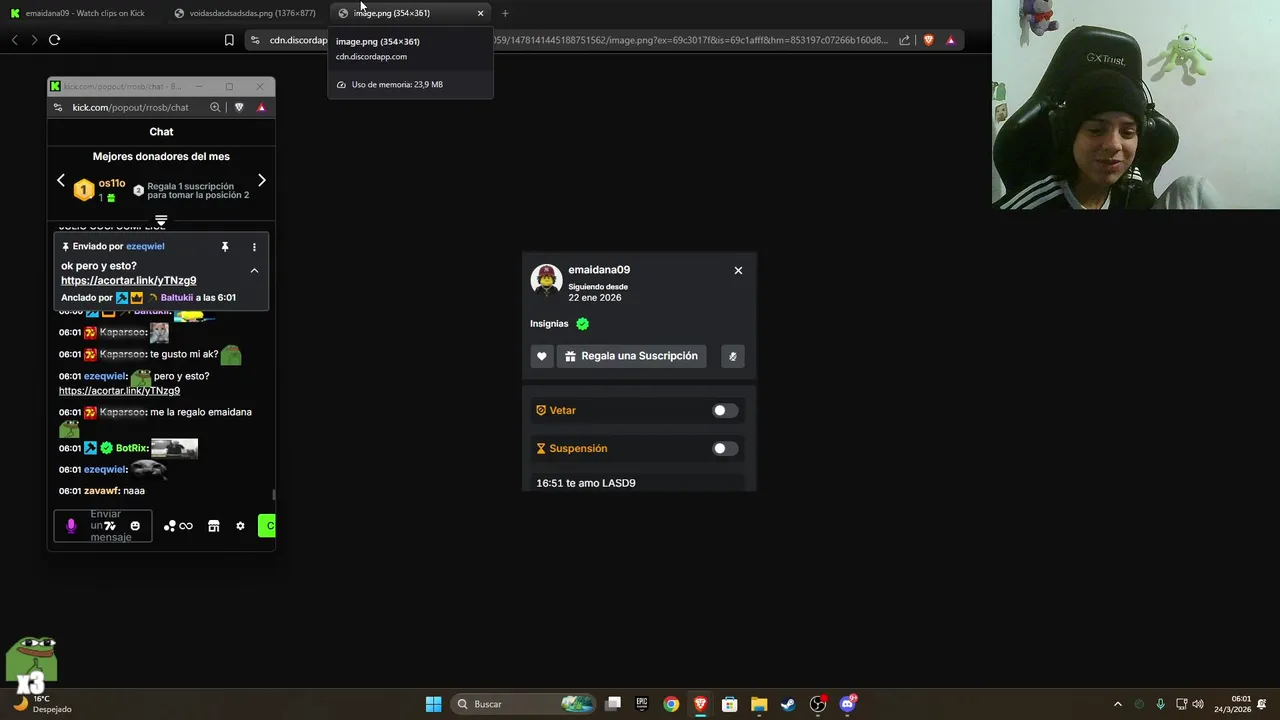Image resolution: width=1280 pixels, height=720 pixels.
Task: Bookmark this page with the bookmark icon
Action: point(229,40)
